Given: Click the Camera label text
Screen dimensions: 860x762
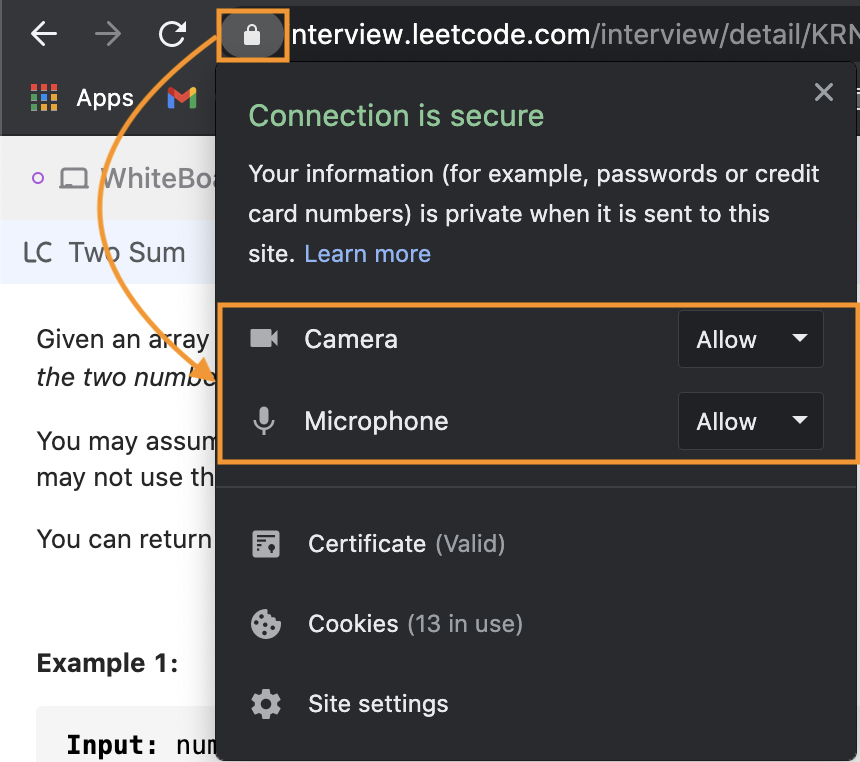Looking at the screenshot, I should point(351,339).
